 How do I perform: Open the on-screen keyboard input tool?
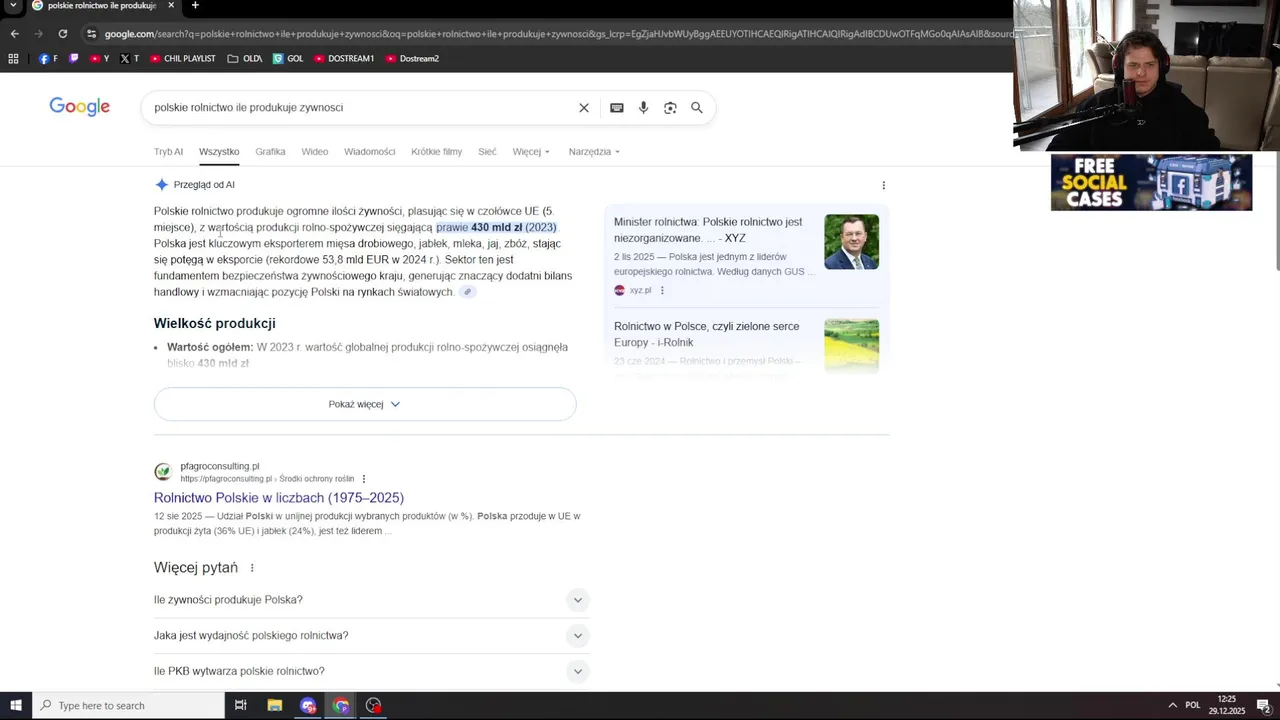(x=617, y=107)
